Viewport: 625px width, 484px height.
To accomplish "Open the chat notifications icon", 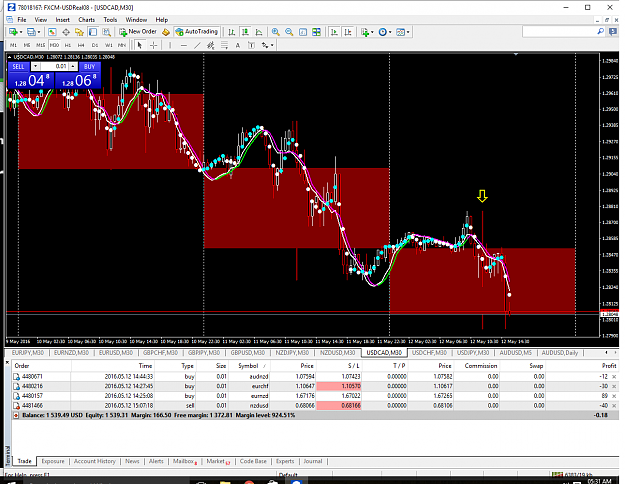I will click(613, 32).
